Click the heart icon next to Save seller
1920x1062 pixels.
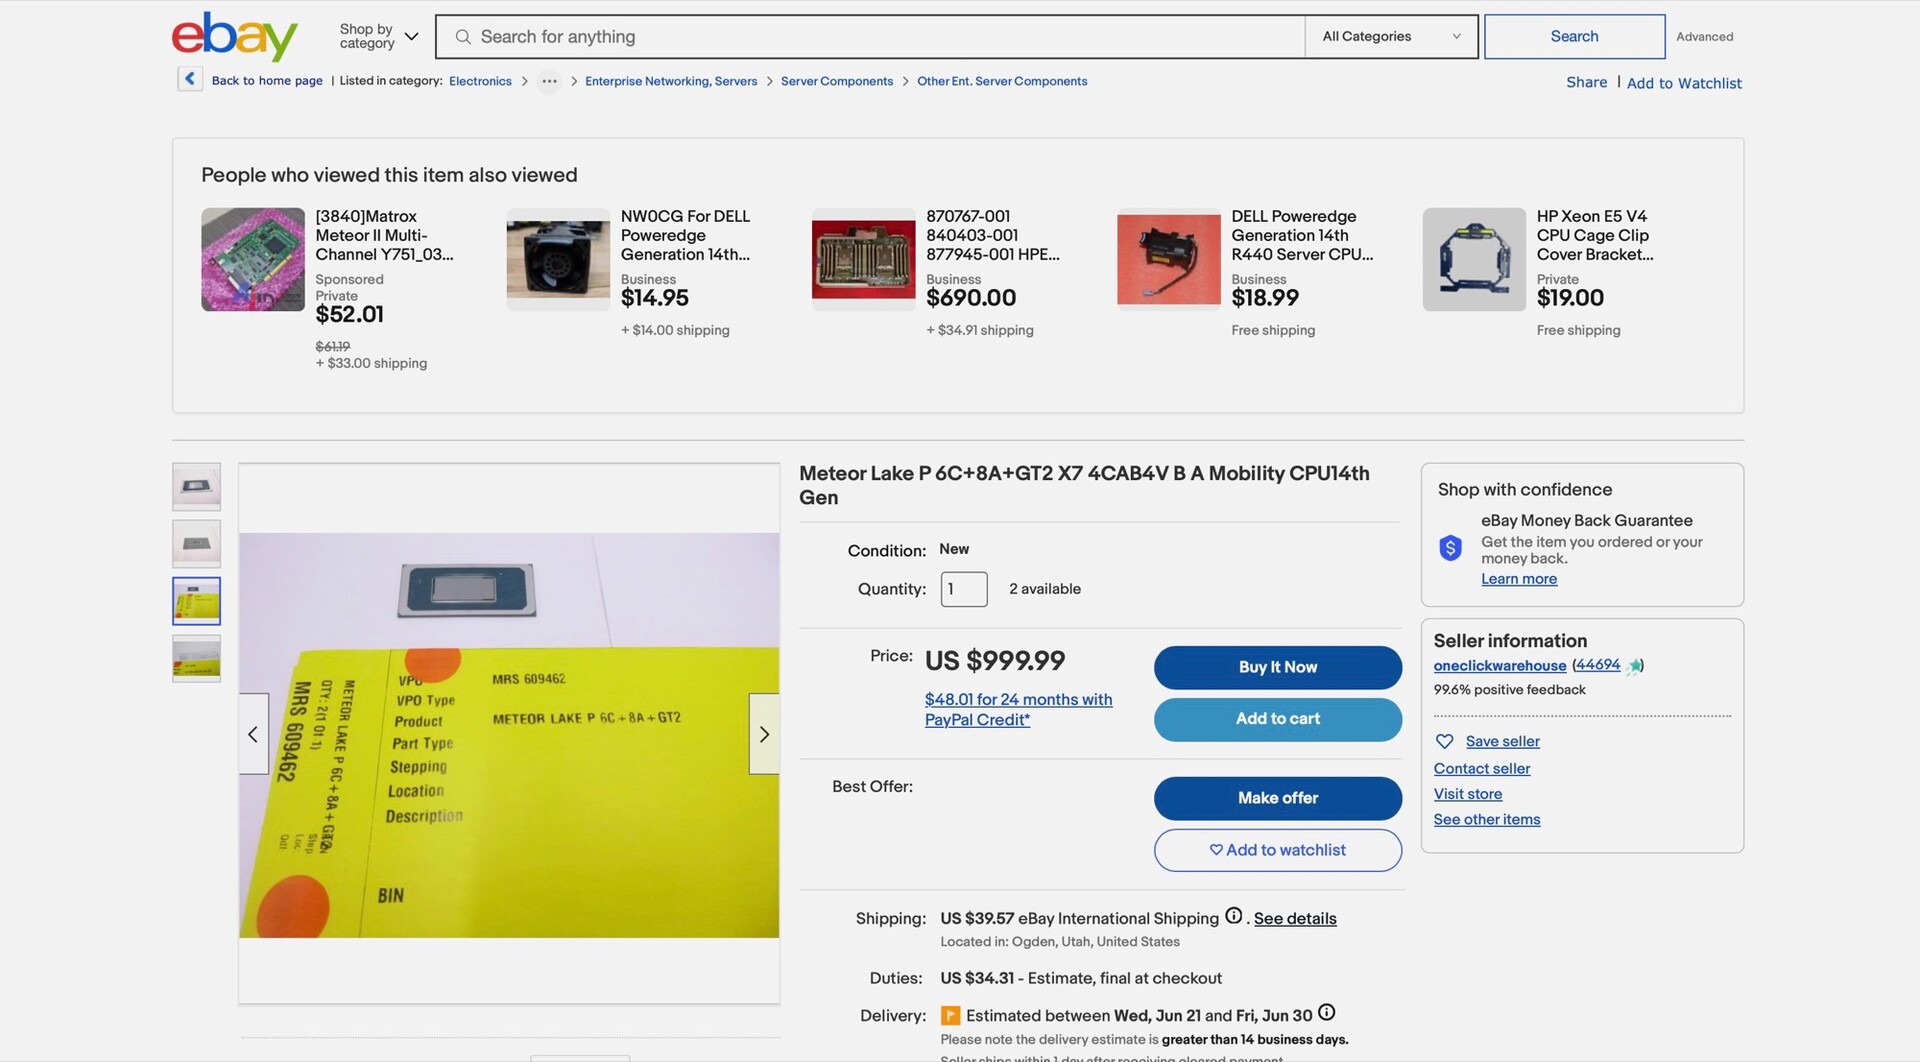click(x=1445, y=741)
